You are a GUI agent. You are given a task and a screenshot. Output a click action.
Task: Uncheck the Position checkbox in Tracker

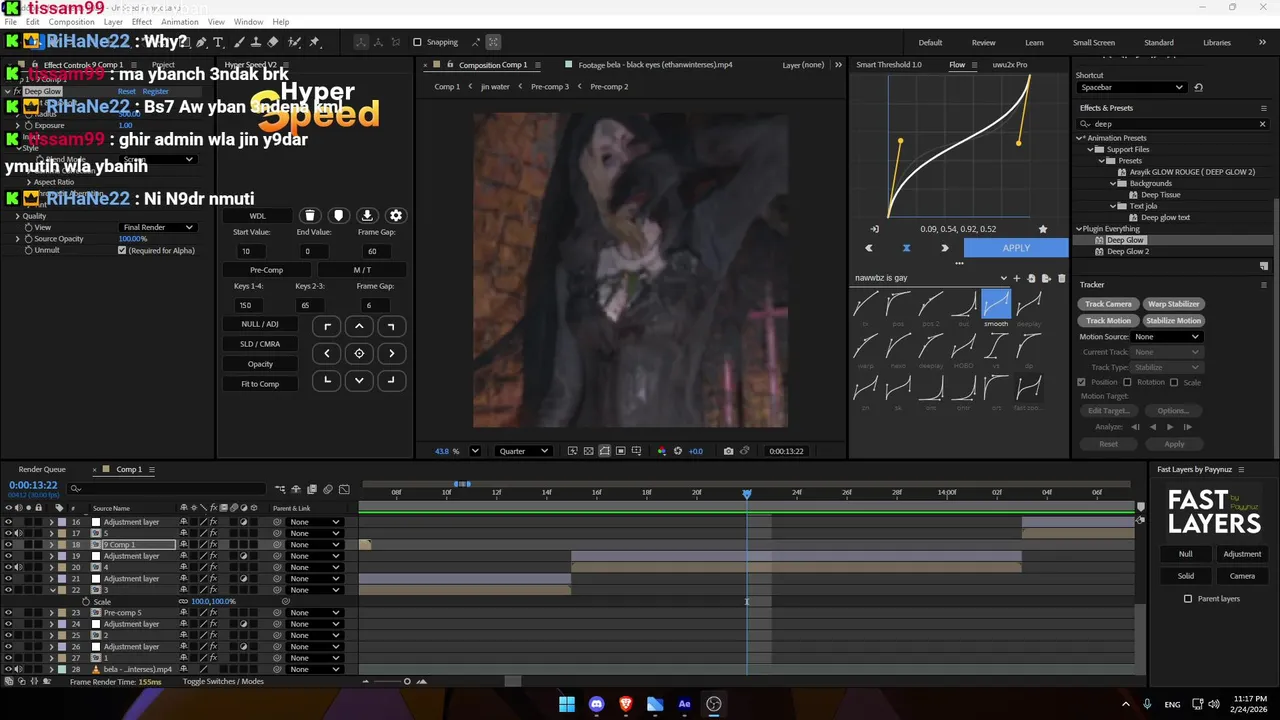pyautogui.click(x=1081, y=382)
